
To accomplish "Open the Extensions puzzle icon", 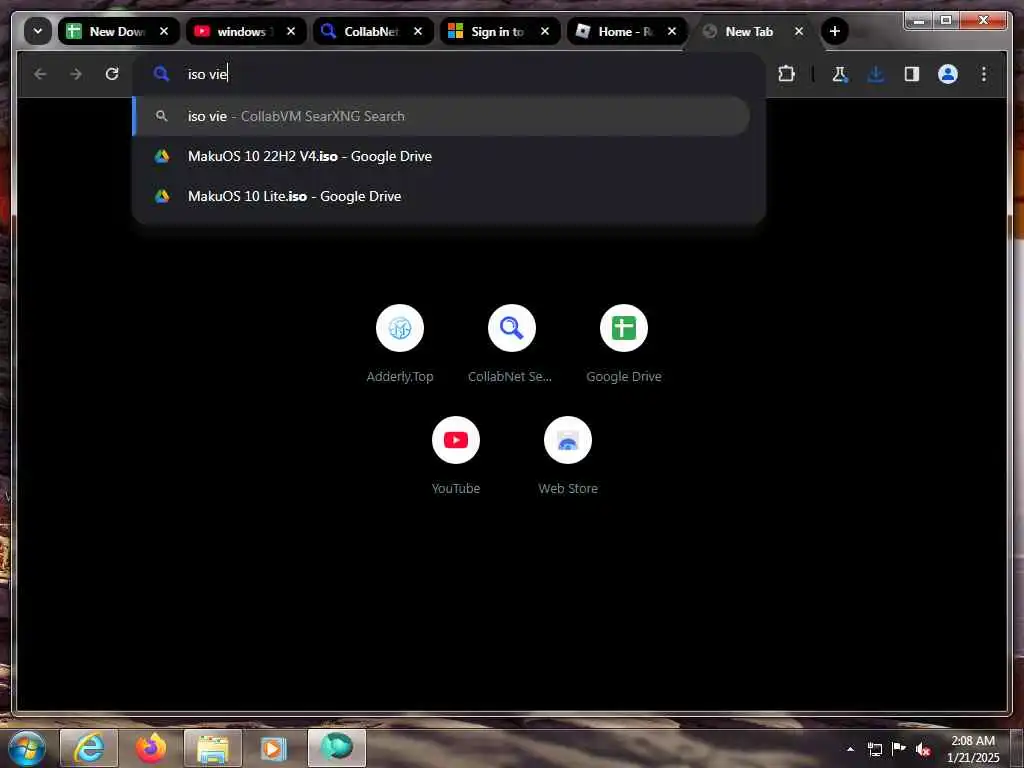I will pyautogui.click(x=787, y=74).
